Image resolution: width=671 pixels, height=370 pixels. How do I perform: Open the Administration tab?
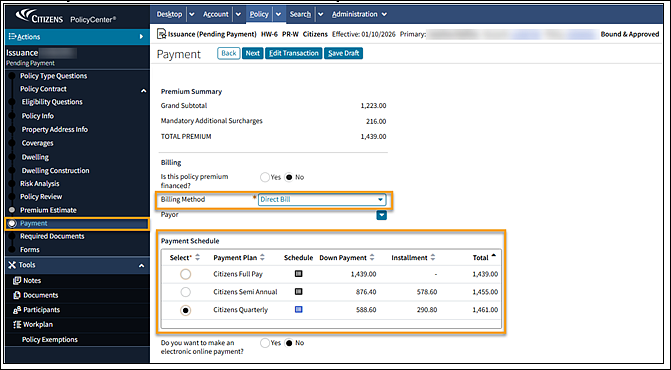(x=354, y=14)
